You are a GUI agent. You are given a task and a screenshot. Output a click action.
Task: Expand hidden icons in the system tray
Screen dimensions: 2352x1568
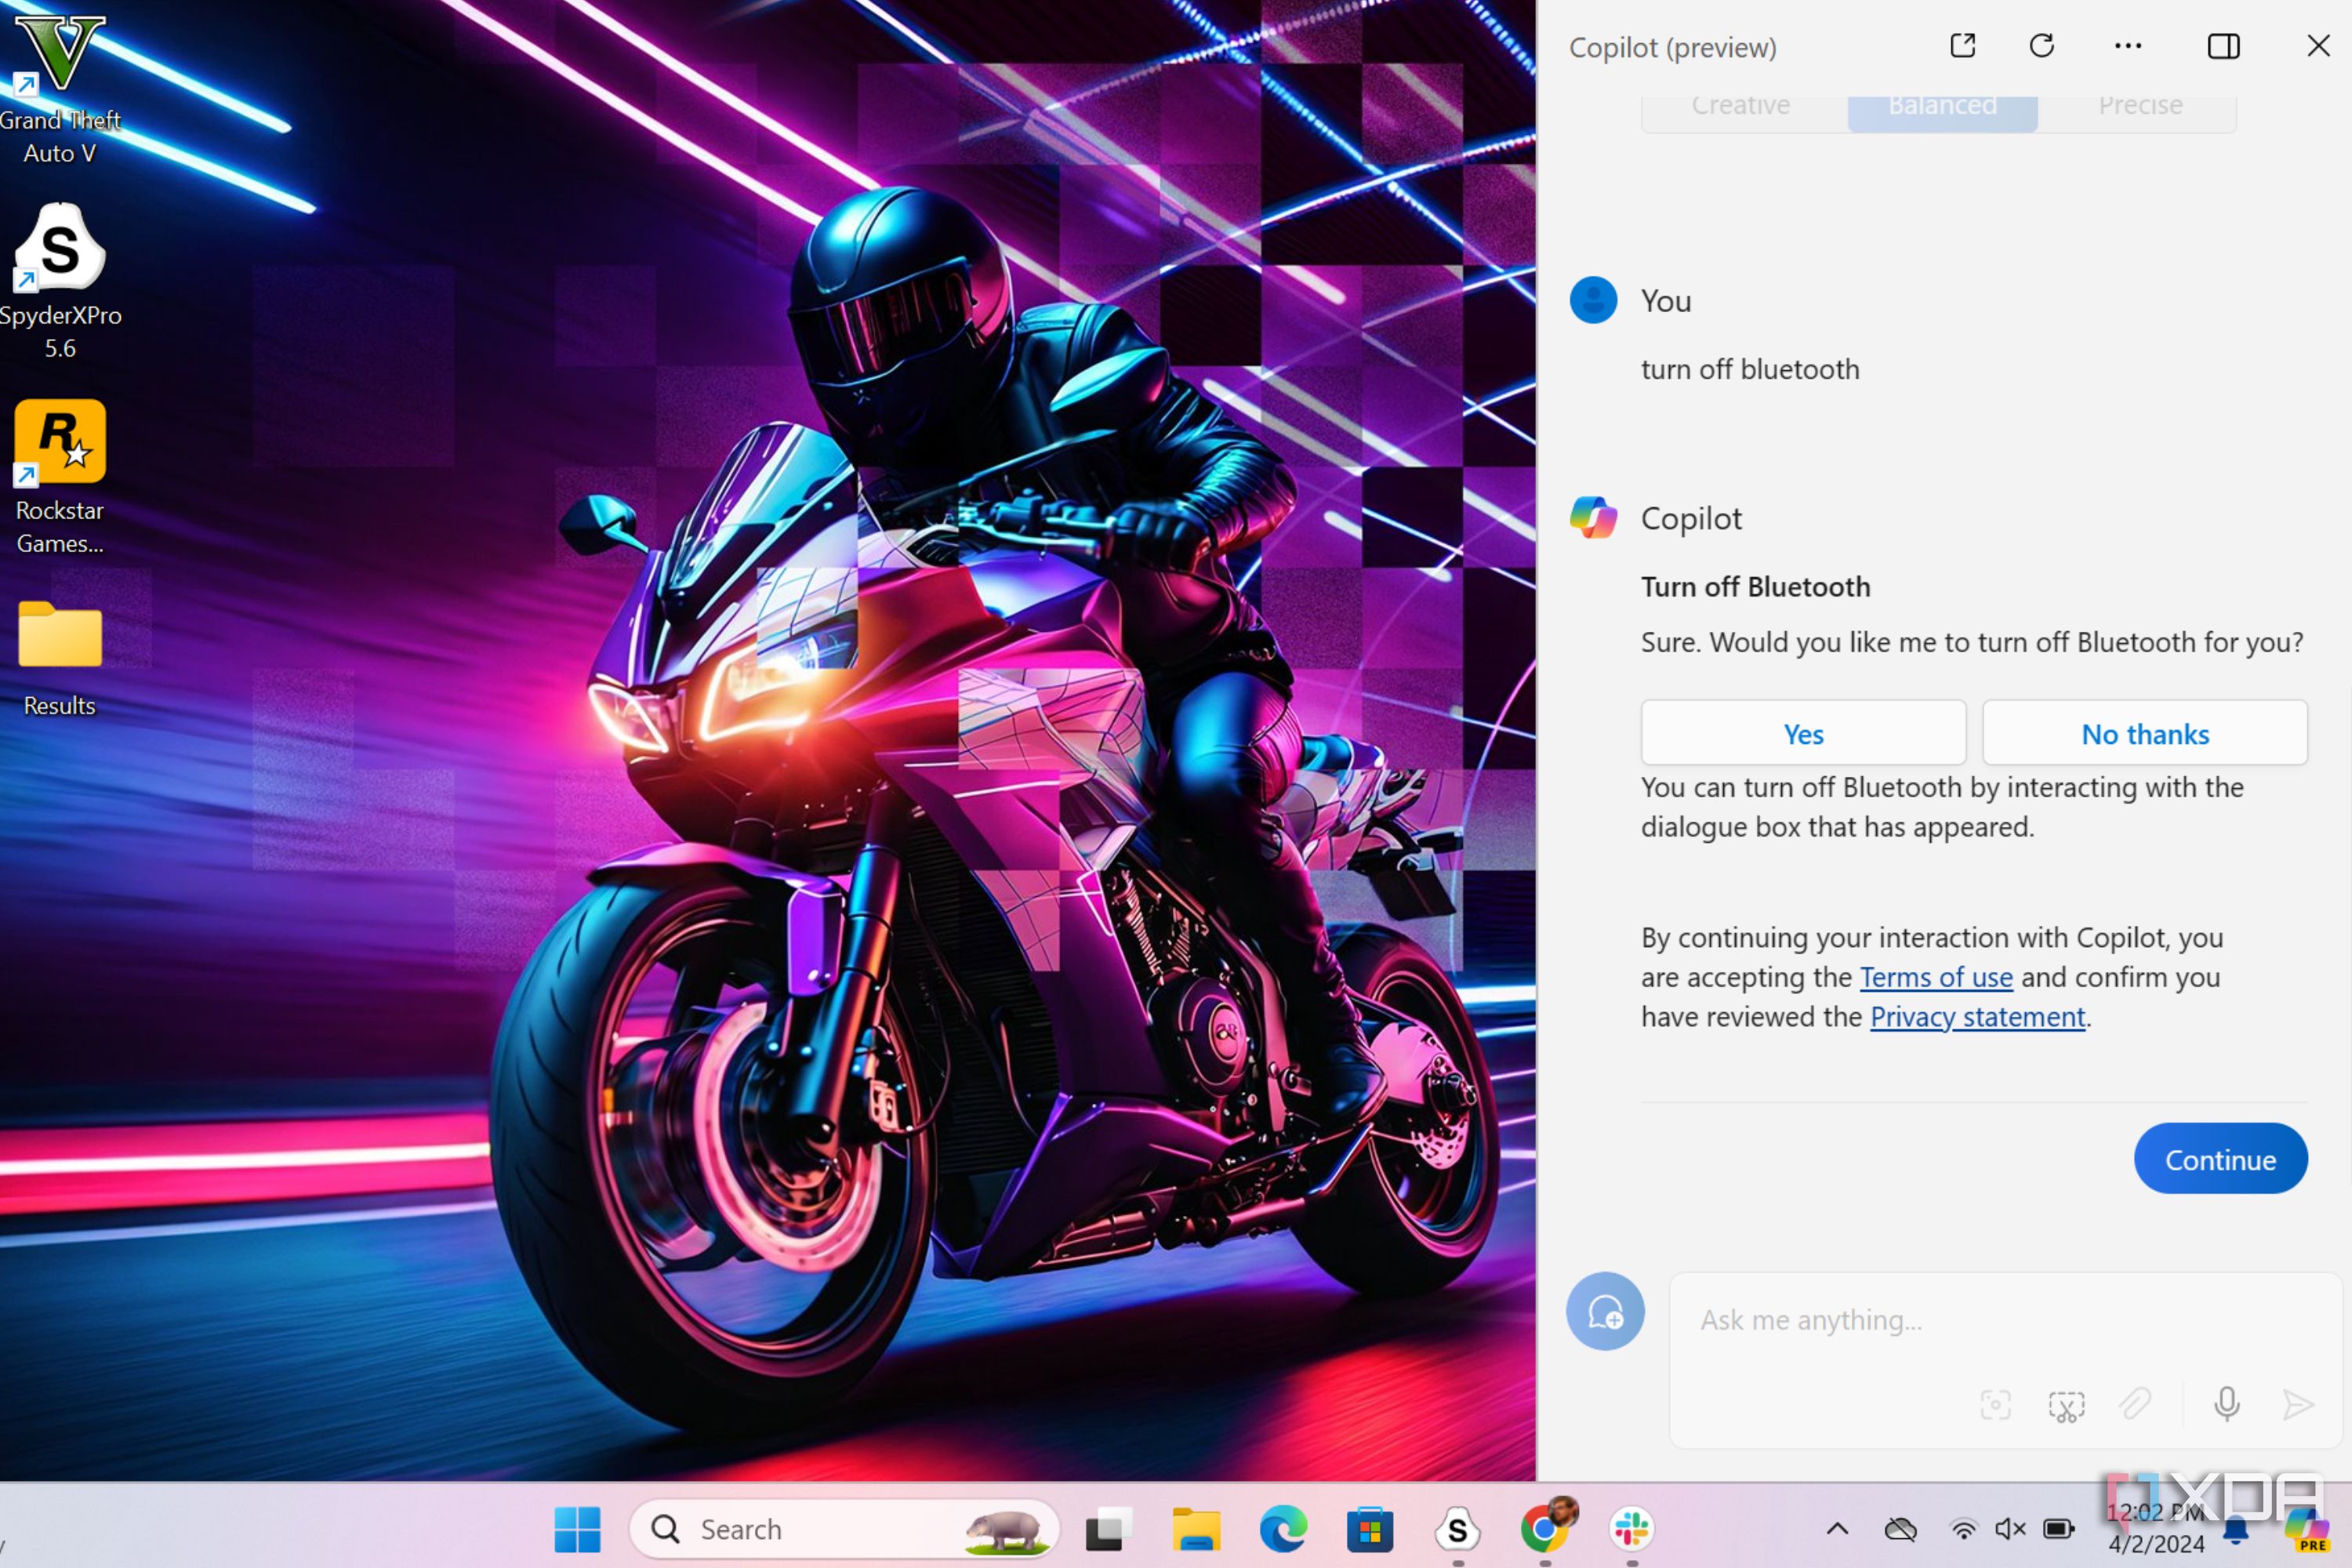1838,1529
